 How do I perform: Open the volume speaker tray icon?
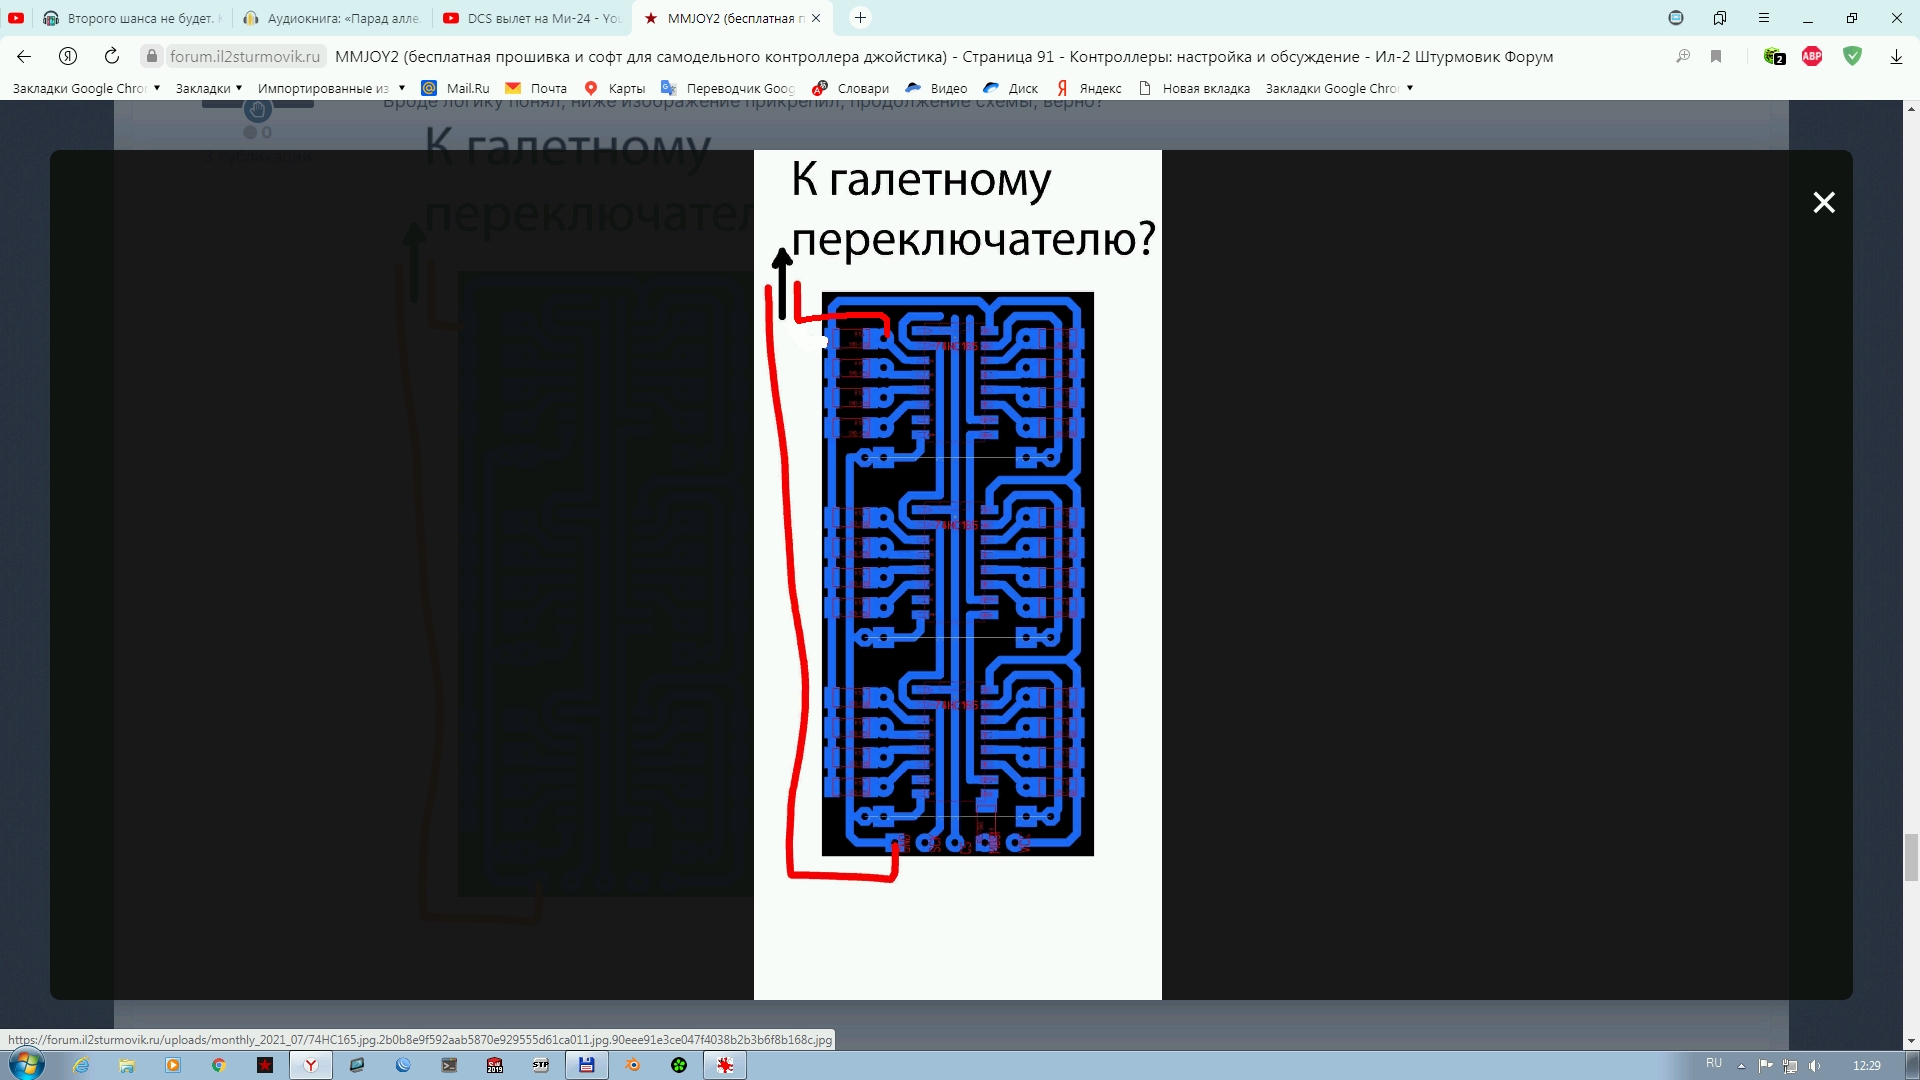tap(1815, 1066)
